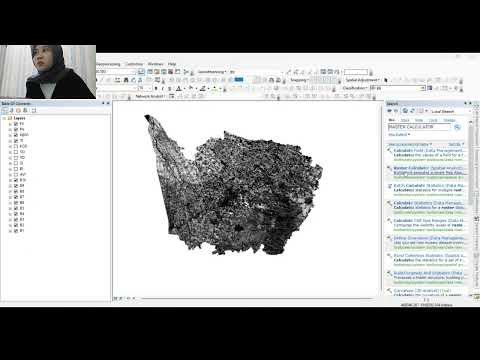
Task: Open the Table Of Contents window icon
Action: 149,72
